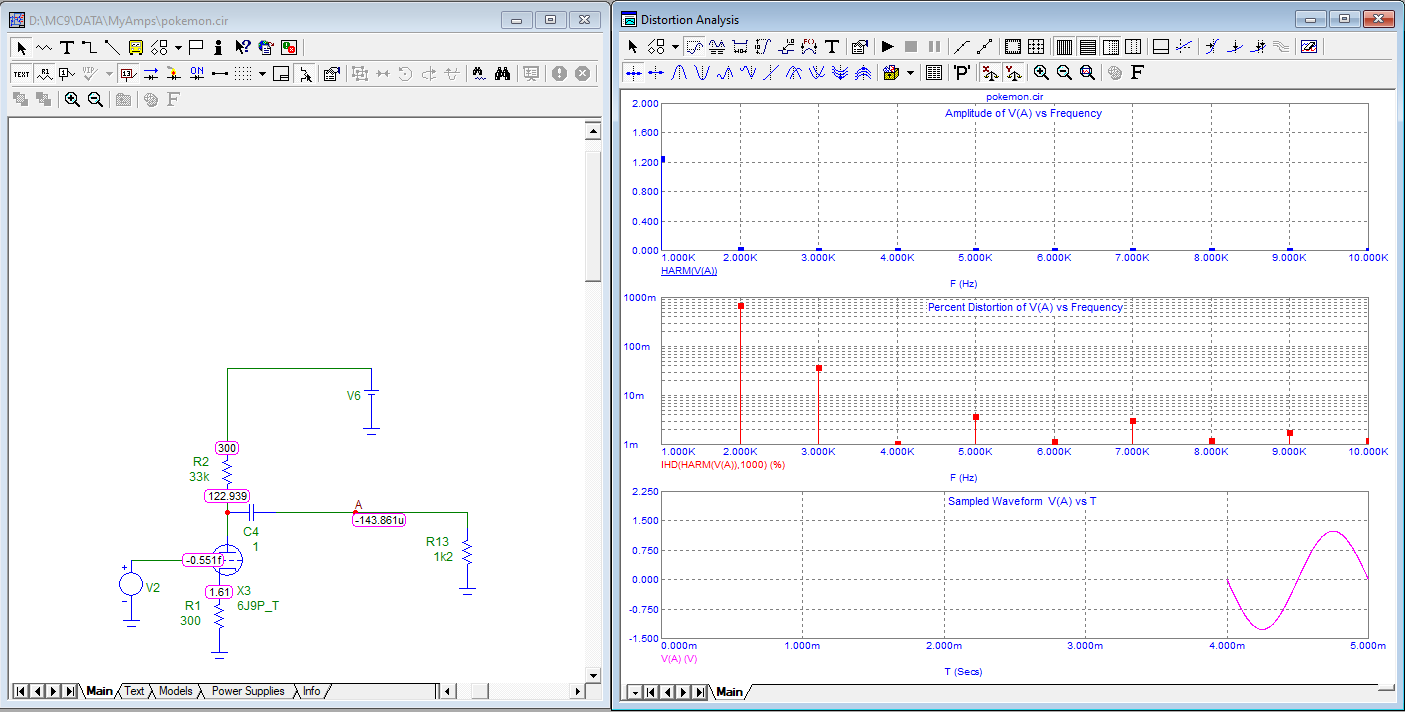
Task: Click the IHD(HARM(V(A)),1000) plot label
Action: pyautogui.click(x=723, y=465)
